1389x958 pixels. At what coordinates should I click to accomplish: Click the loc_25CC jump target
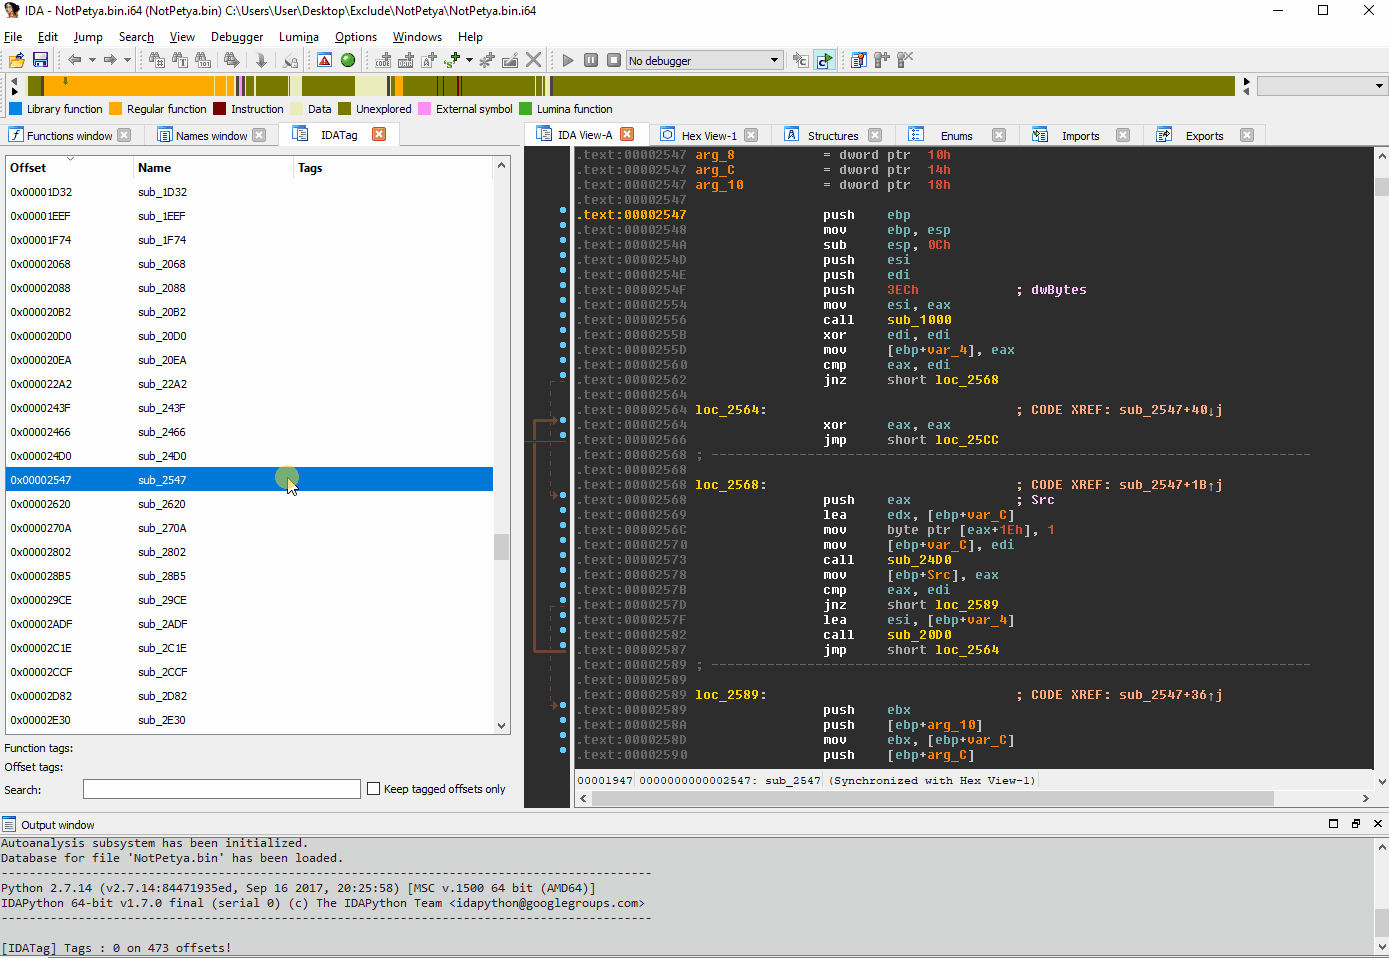point(966,440)
